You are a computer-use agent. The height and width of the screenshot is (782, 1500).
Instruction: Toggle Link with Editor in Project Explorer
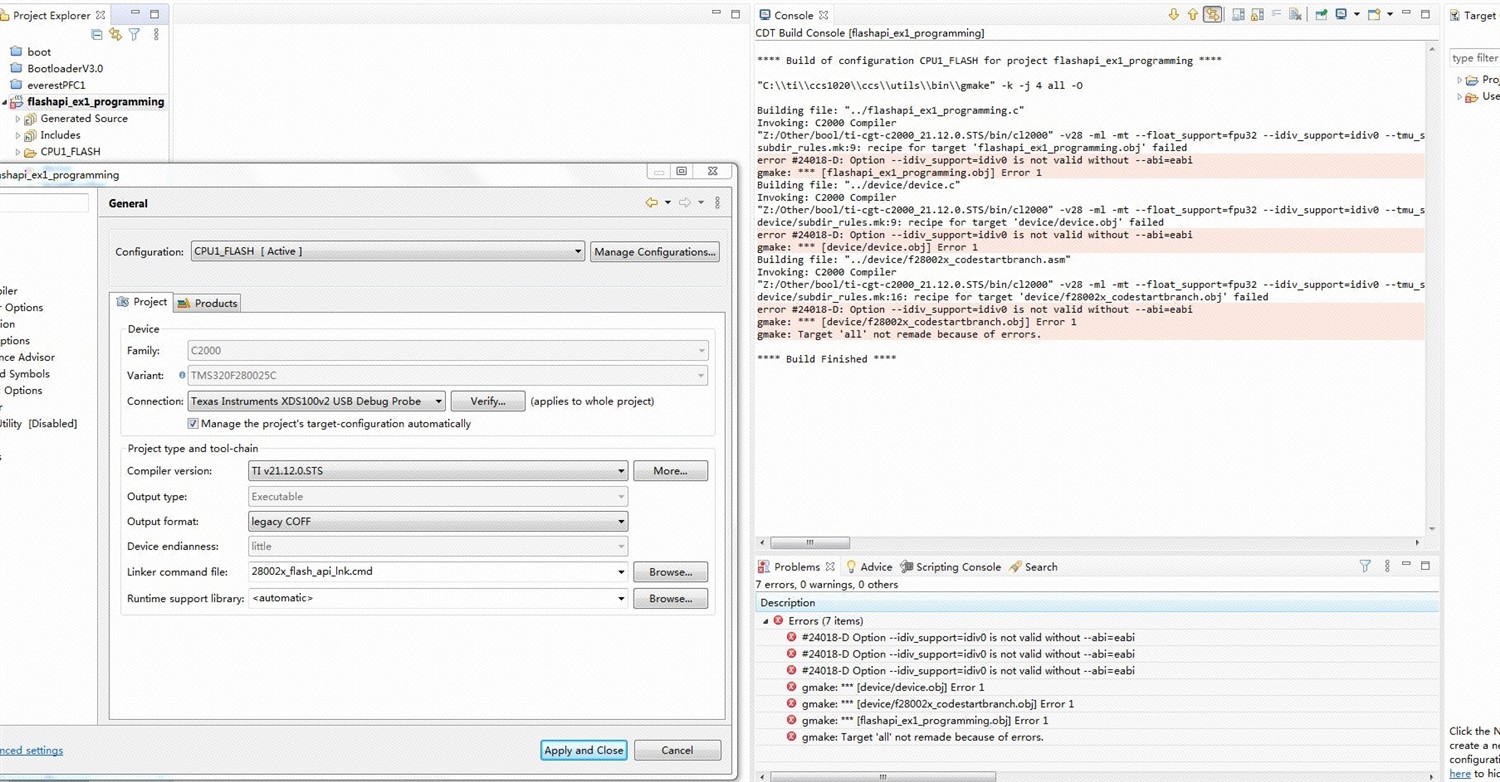tap(115, 34)
